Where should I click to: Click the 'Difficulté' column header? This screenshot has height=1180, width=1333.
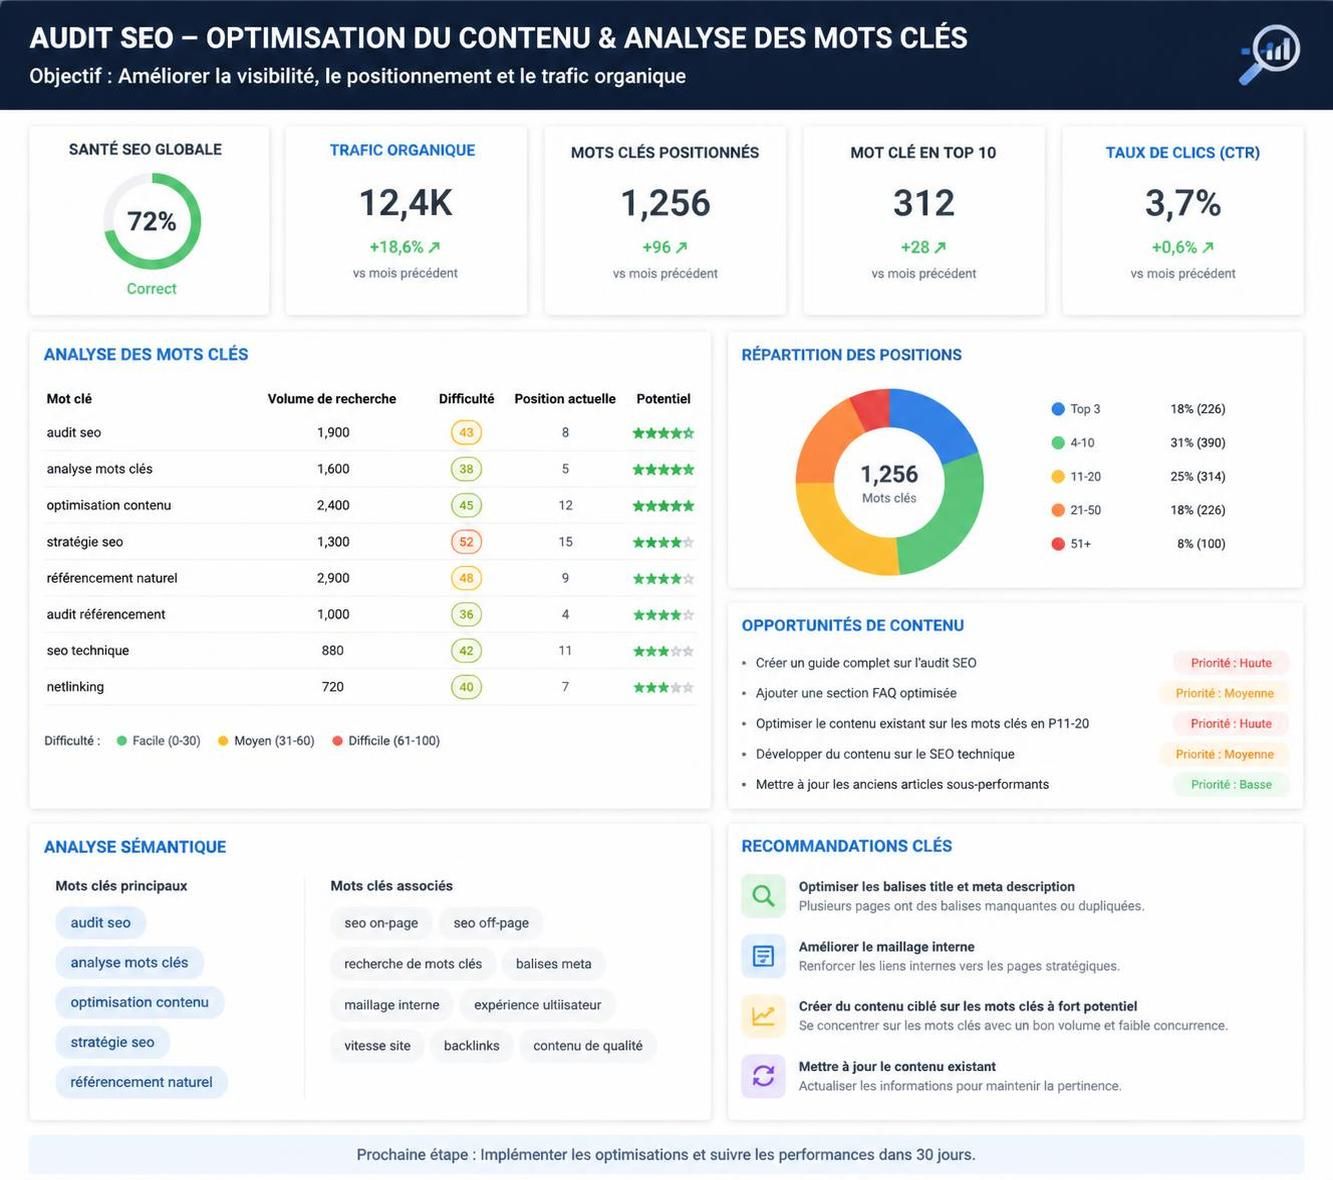coord(466,398)
